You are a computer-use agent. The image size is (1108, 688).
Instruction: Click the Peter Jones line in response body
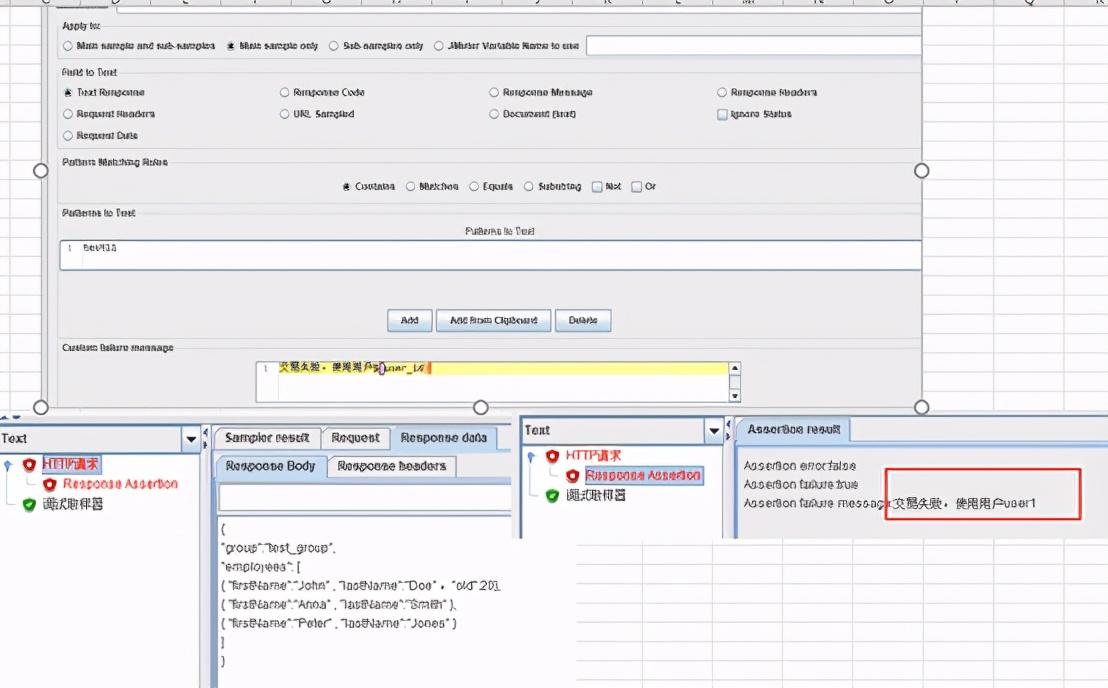[x=338, y=624]
